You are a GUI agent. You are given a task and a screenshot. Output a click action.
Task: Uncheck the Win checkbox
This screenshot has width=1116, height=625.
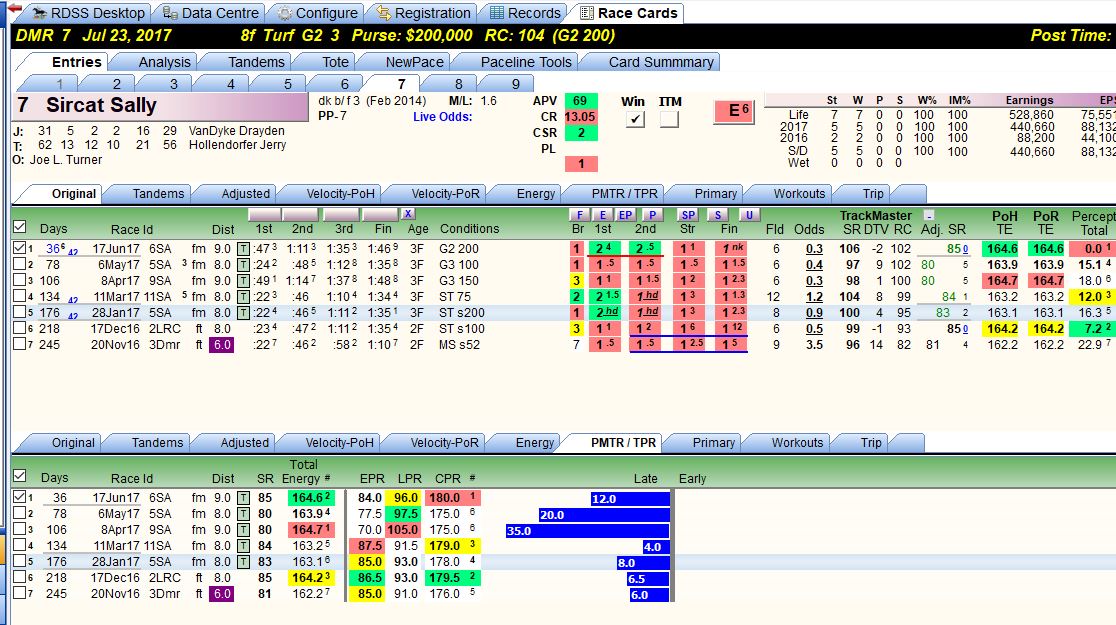click(x=635, y=120)
